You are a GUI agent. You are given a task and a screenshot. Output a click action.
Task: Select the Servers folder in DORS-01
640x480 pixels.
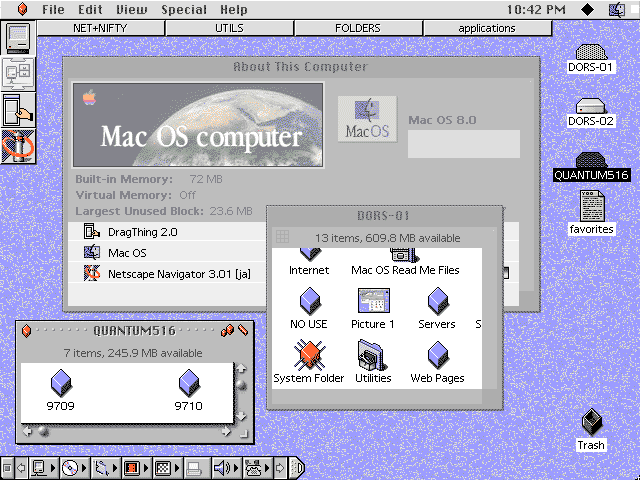click(437, 308)
